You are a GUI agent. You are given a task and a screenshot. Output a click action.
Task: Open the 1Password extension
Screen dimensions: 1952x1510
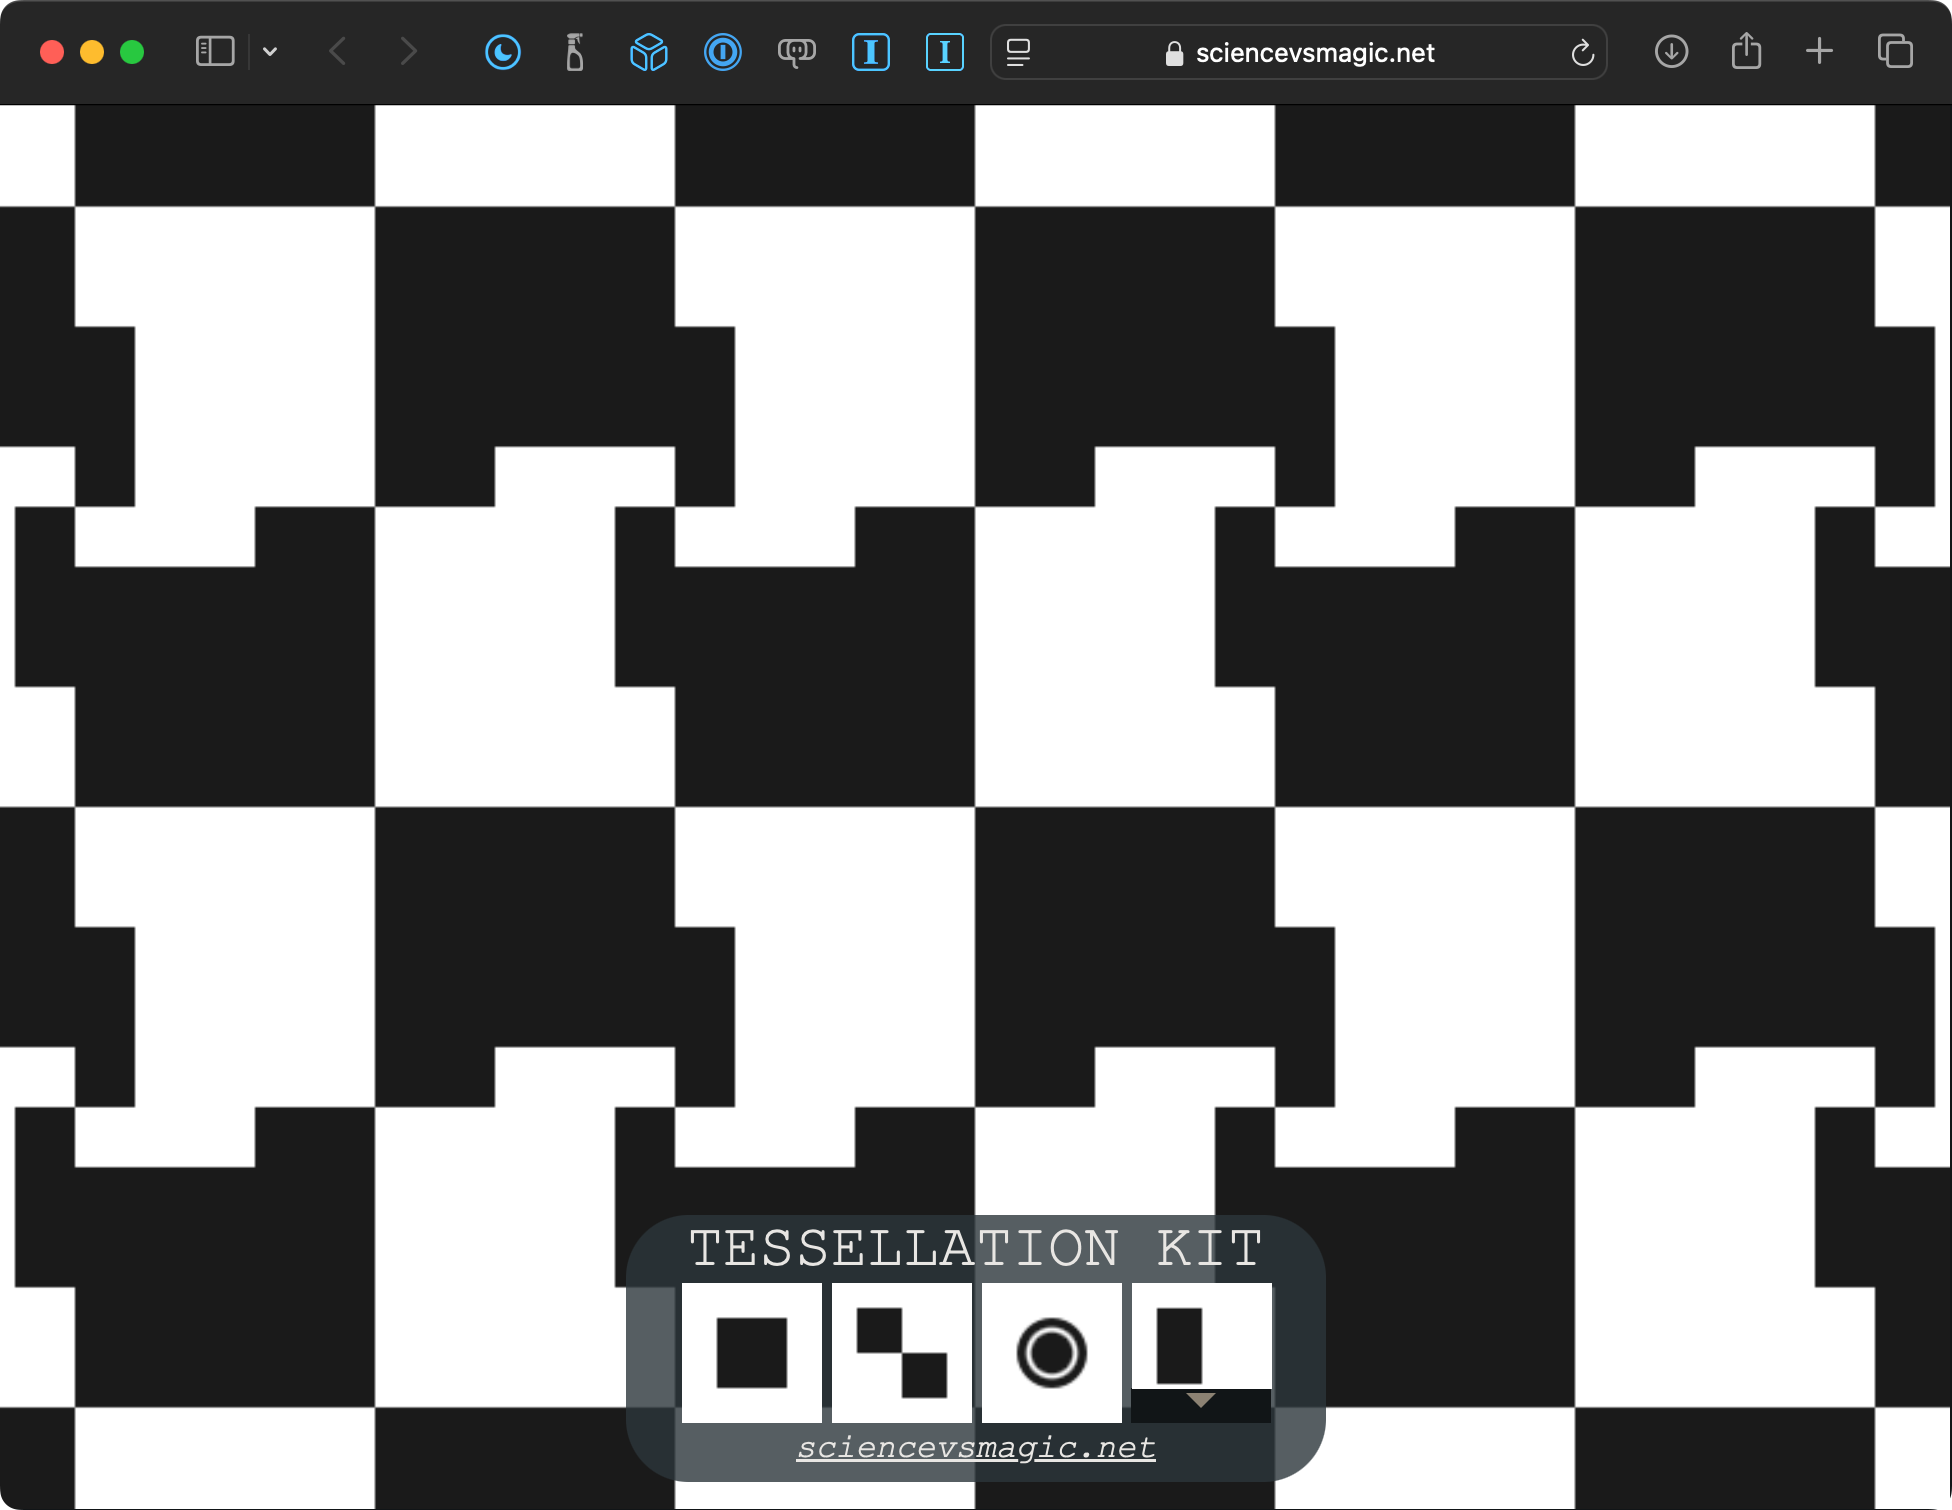[722, 52]
